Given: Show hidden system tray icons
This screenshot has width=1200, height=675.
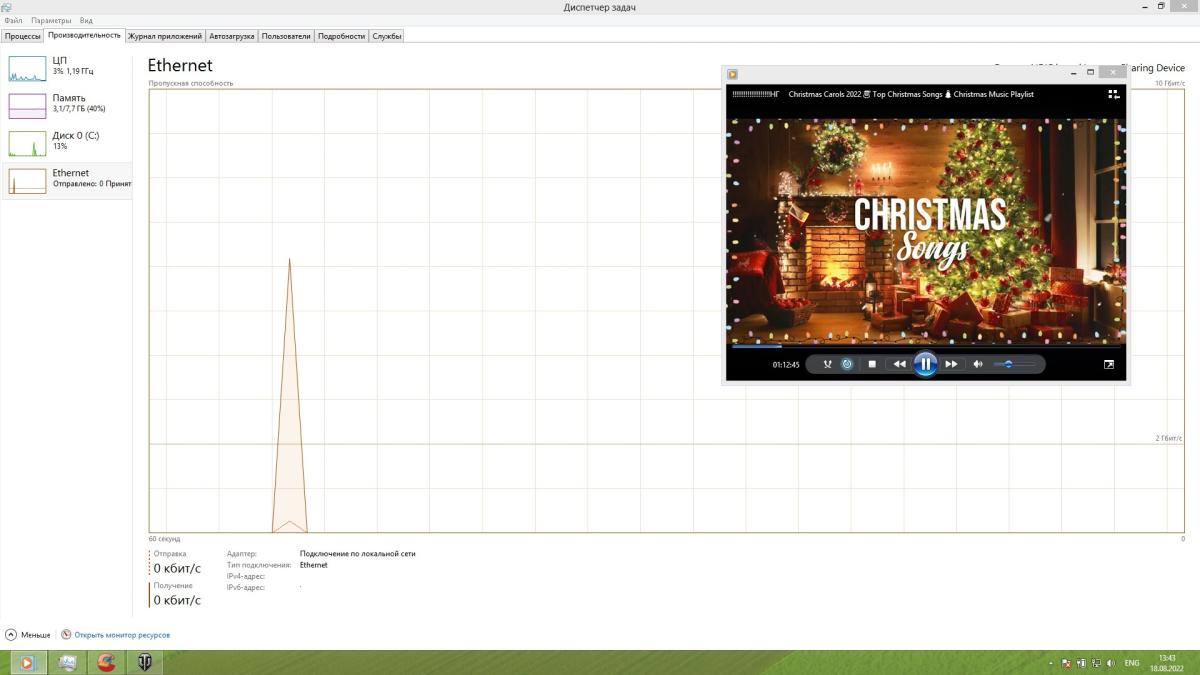Looking at the screenshot, I should coord(1051,663).
